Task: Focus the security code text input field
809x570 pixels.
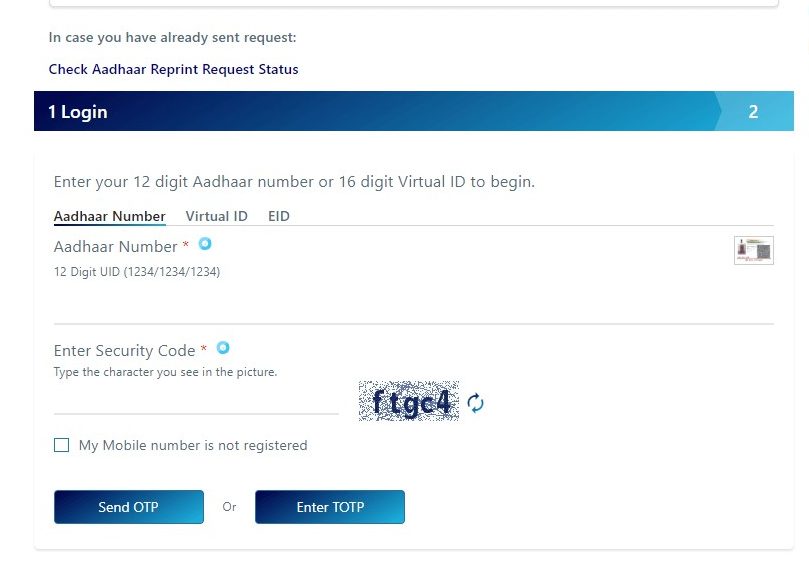Action: (196, 400)
